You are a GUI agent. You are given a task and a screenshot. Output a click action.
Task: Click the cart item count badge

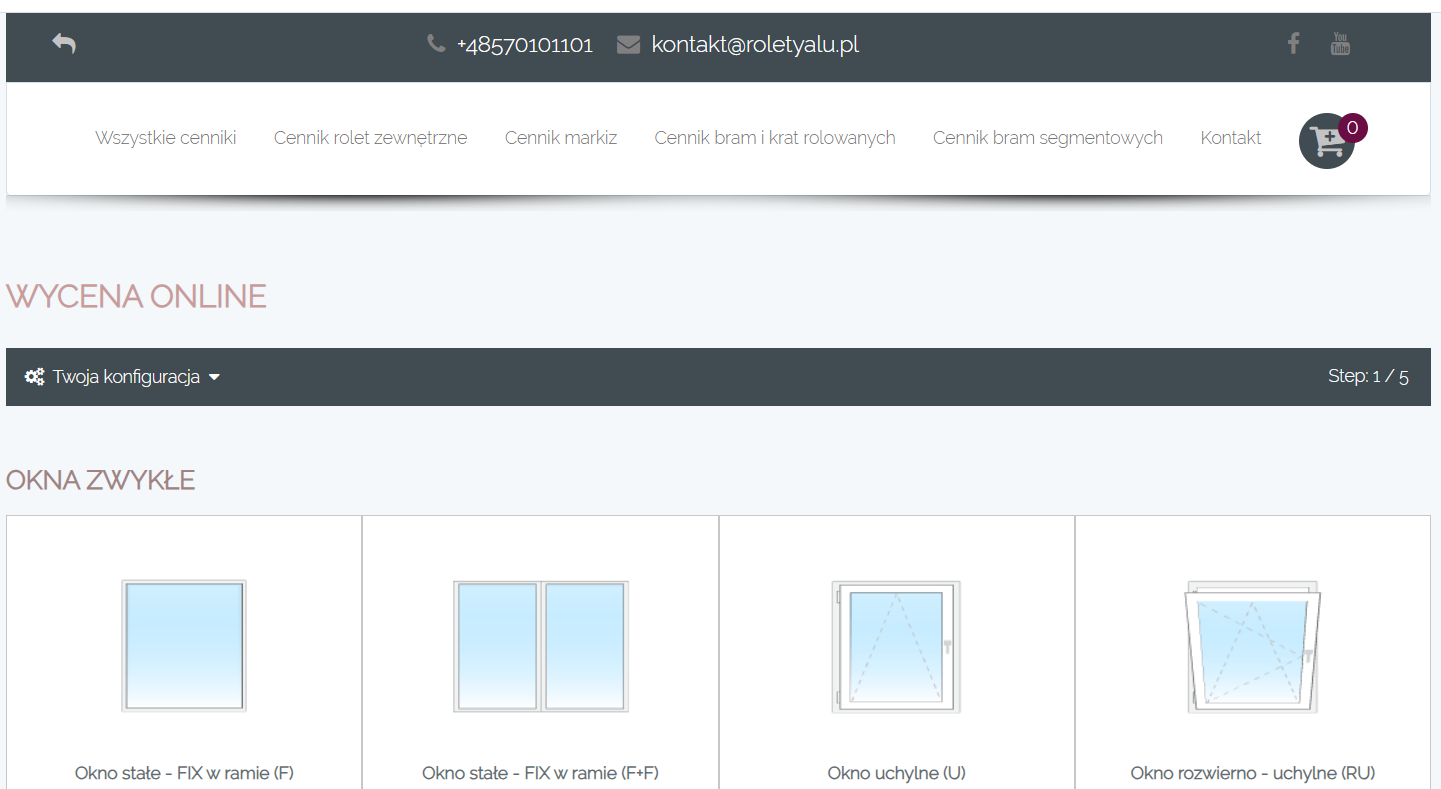click(x=1352, y=128)
